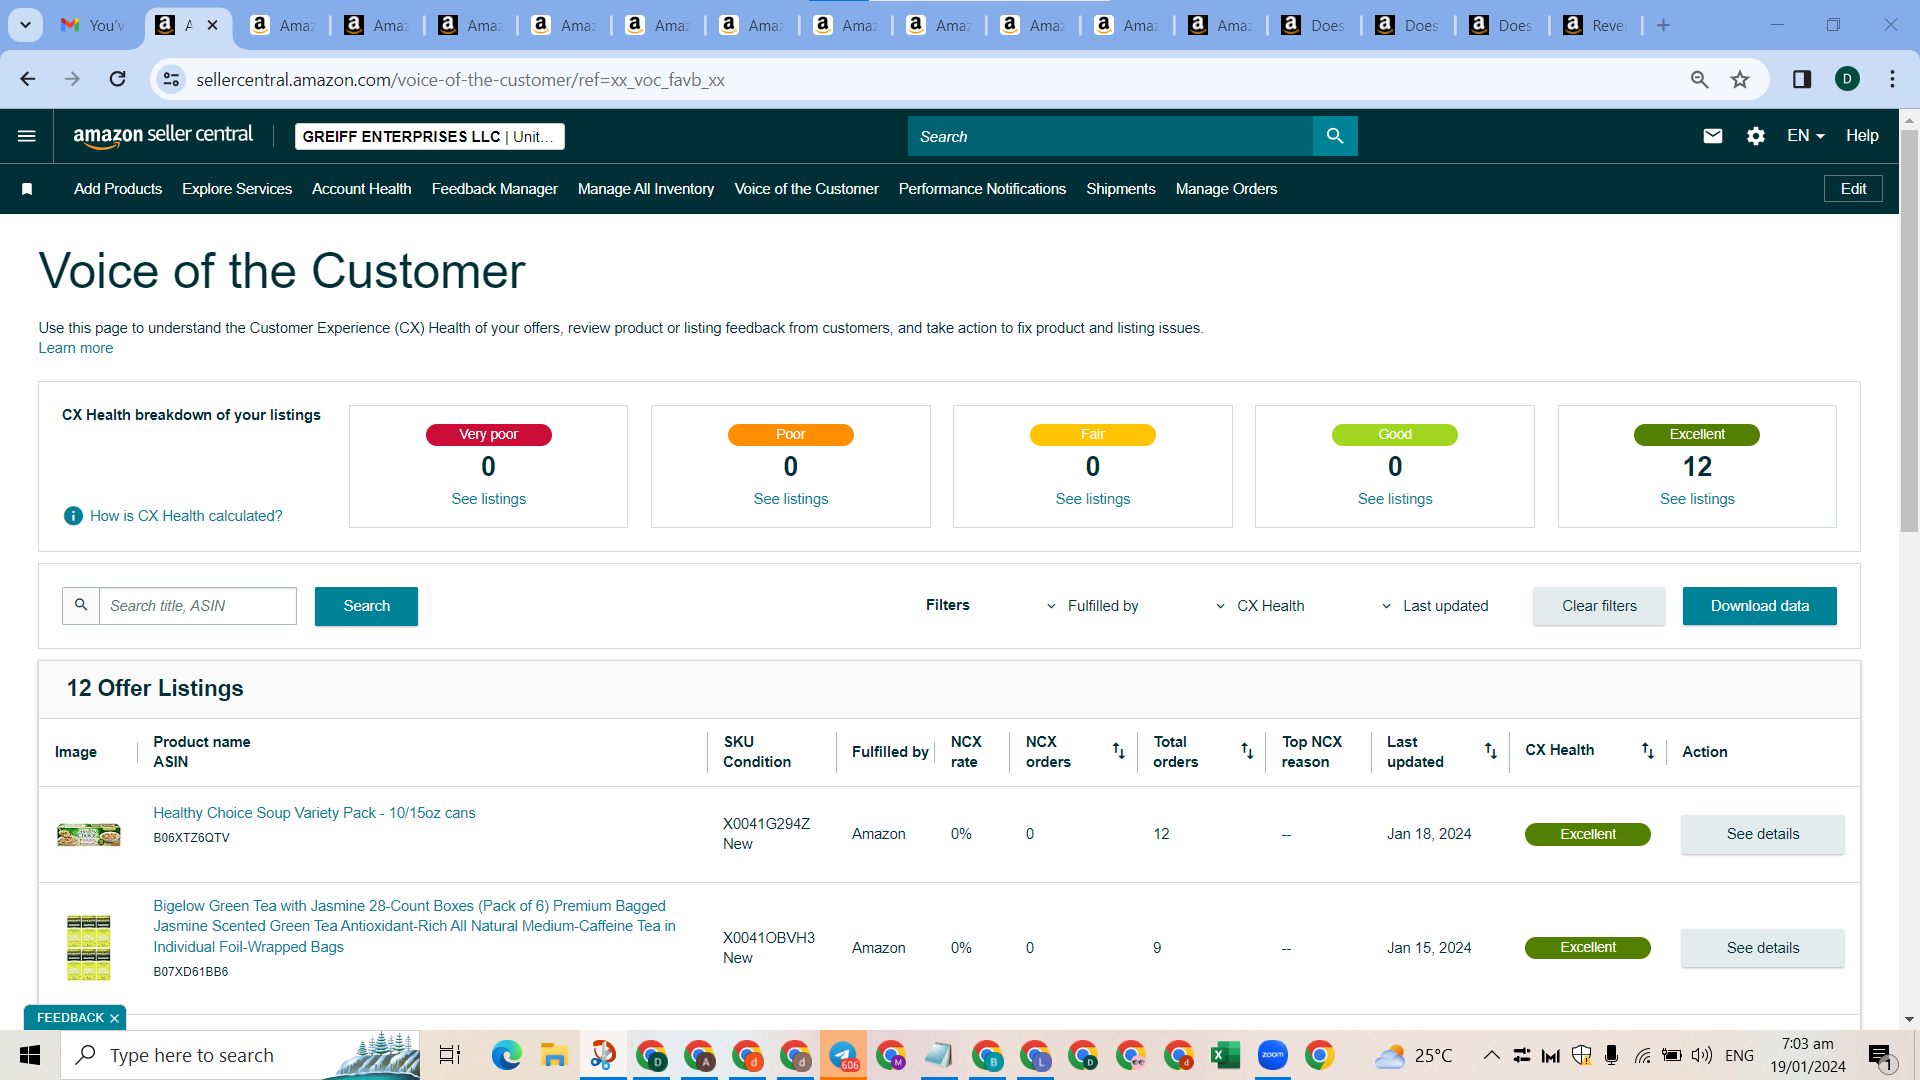The width and height of the screenshot is (1920, 1080).
Task: Sort by Total orders column
Action: point(1247,751)
